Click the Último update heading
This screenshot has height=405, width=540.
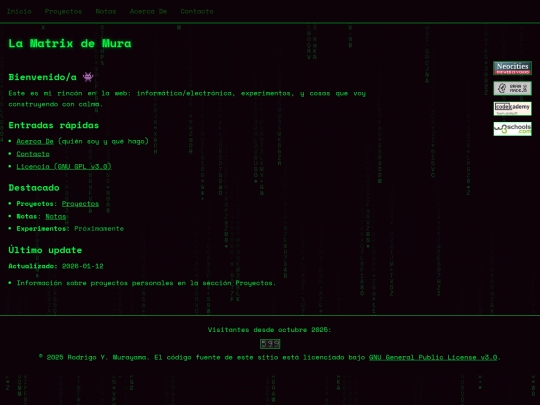click(45, 250)
